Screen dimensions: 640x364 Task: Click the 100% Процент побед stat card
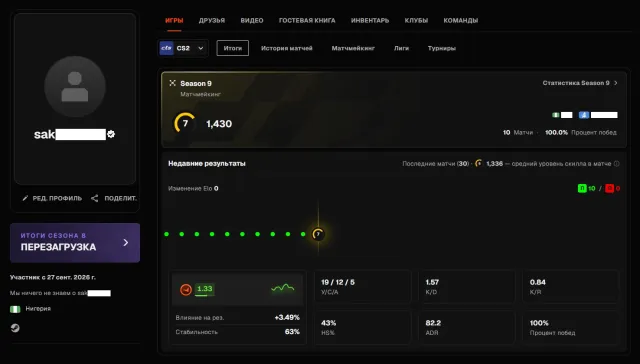[x=571, y=327]
